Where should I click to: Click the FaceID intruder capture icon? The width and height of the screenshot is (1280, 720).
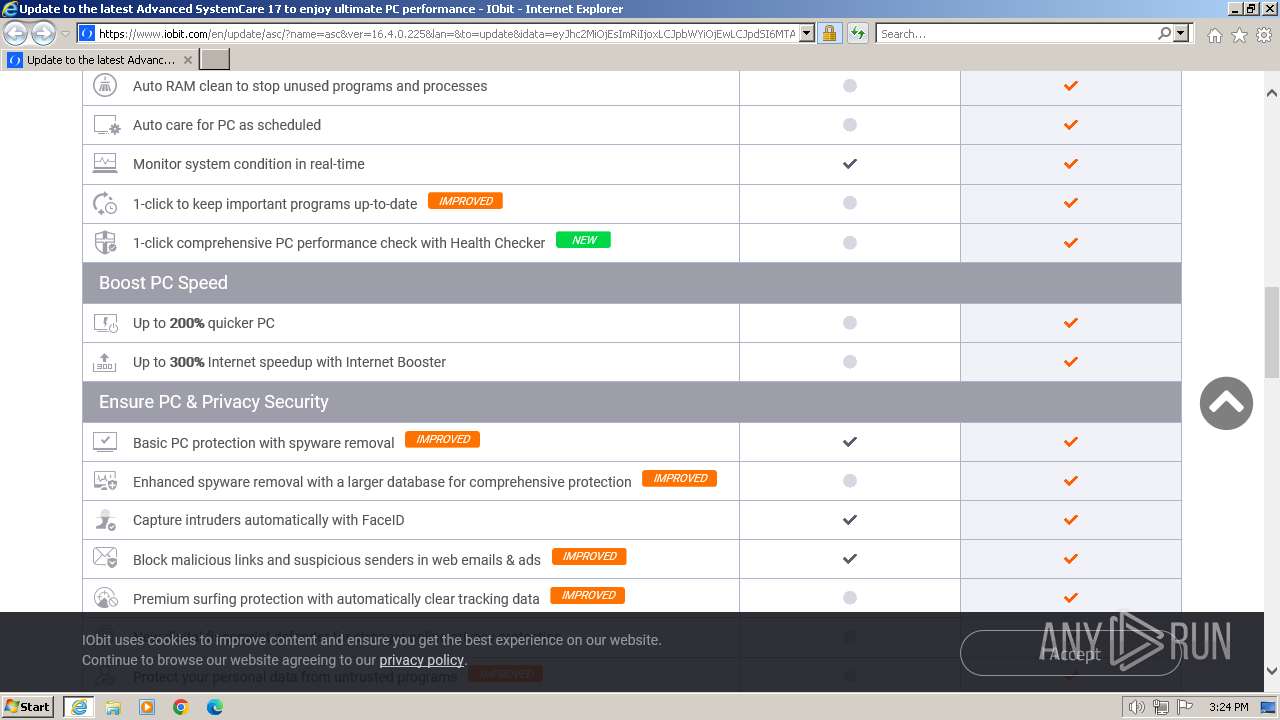tap(105, 520)
